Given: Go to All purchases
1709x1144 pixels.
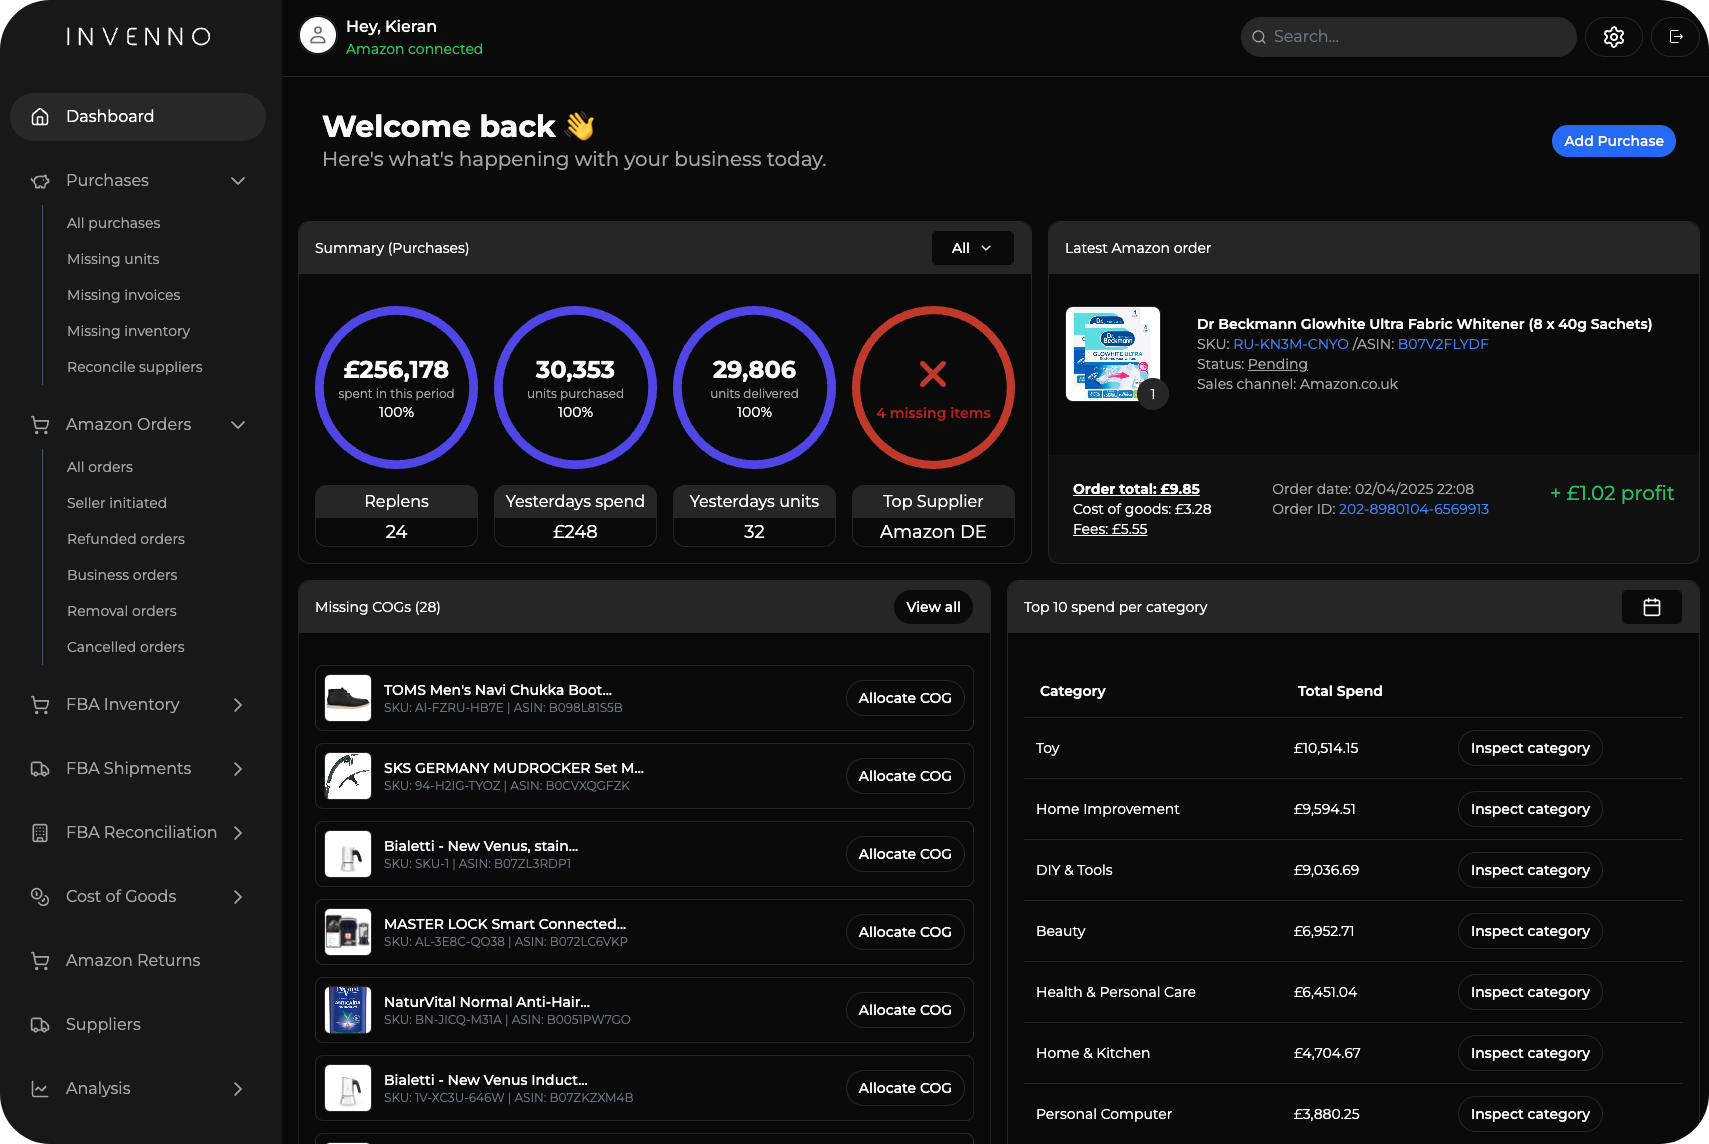Looking at the screenshot, I should [x=113, y=223].
